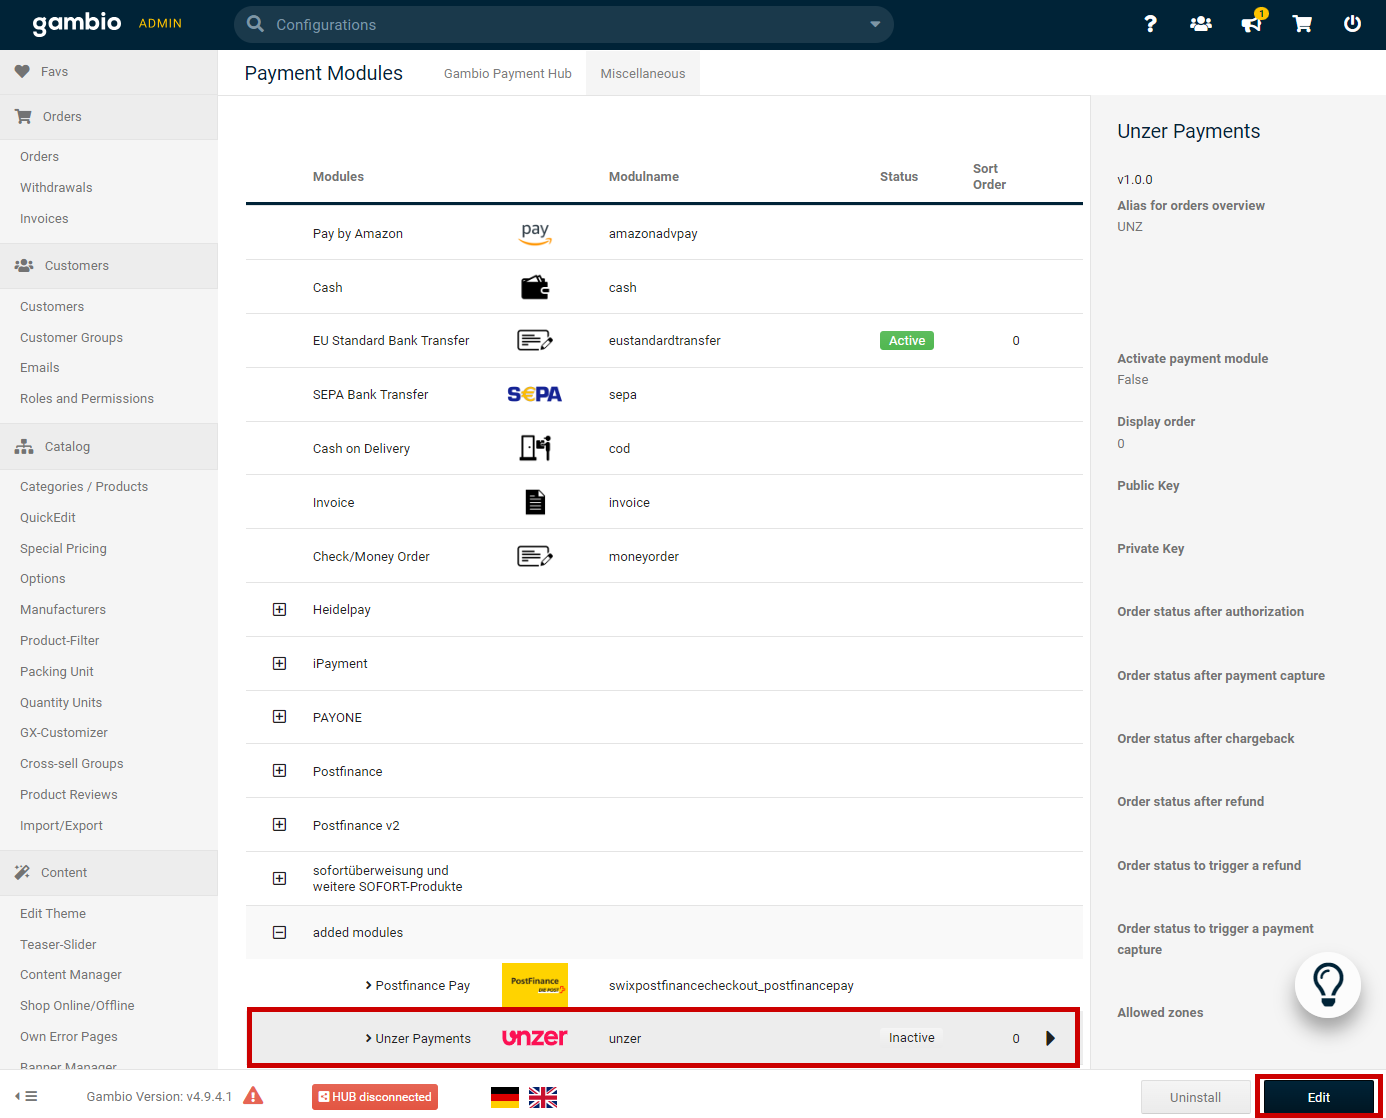
Task: Open the lightbulb help bubble
Action: [x=1328, y=985]
